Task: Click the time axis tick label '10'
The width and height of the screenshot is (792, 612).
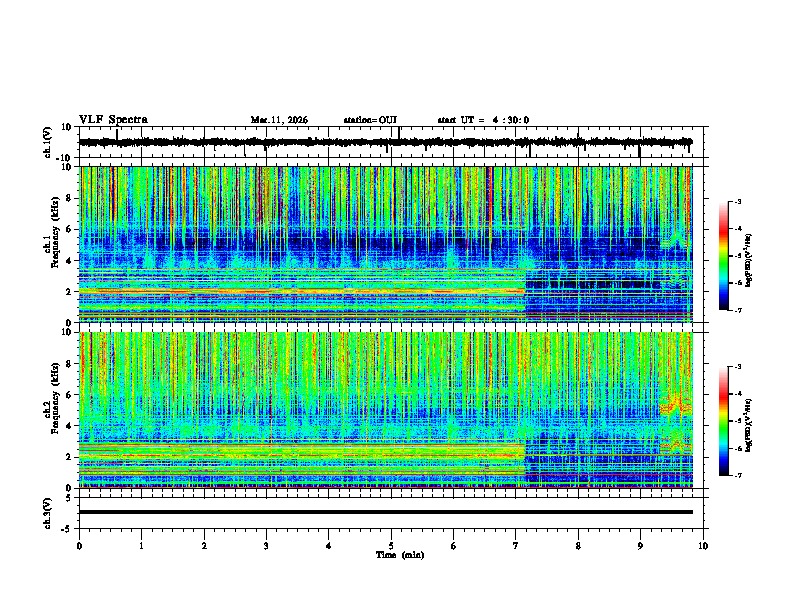Action: [x=703, y=546]
